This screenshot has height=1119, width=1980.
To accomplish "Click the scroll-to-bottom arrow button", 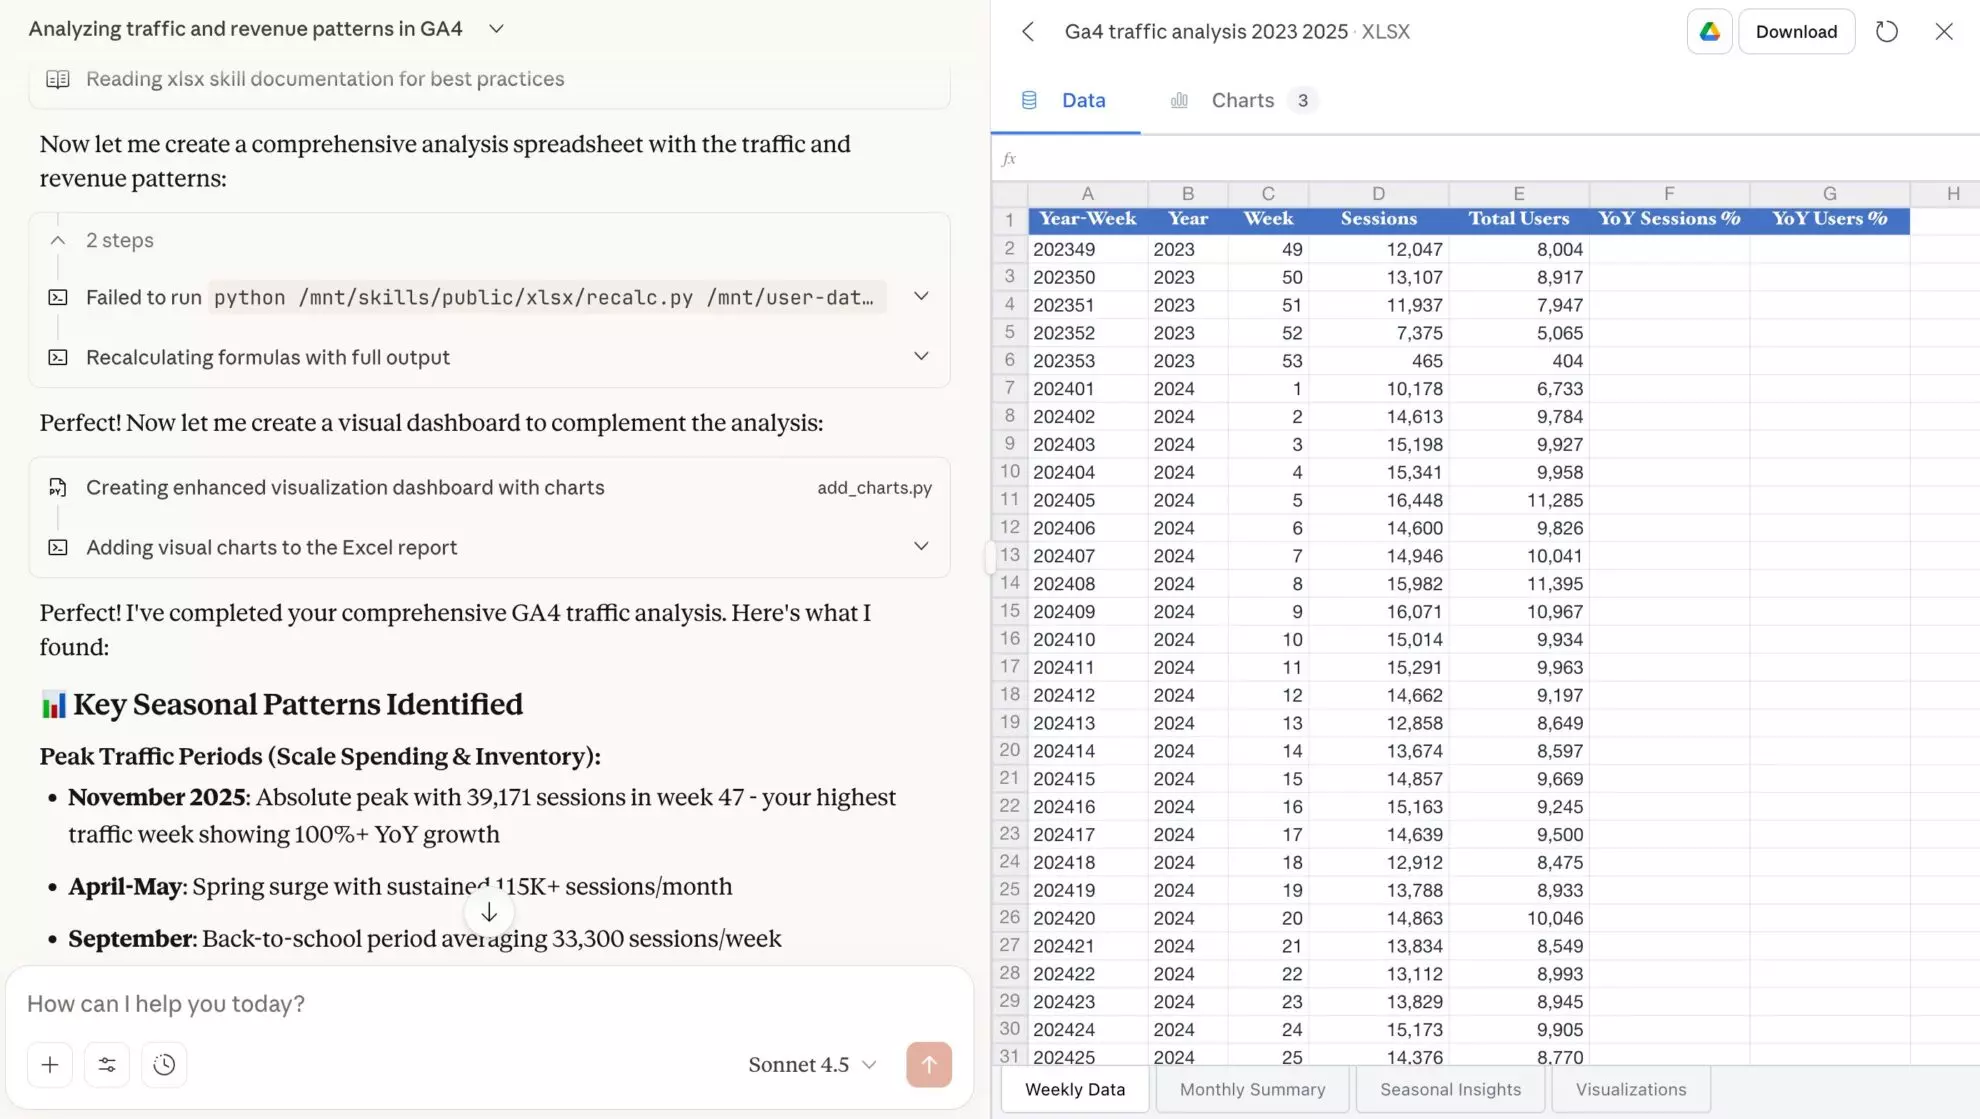I will point(489,912).
